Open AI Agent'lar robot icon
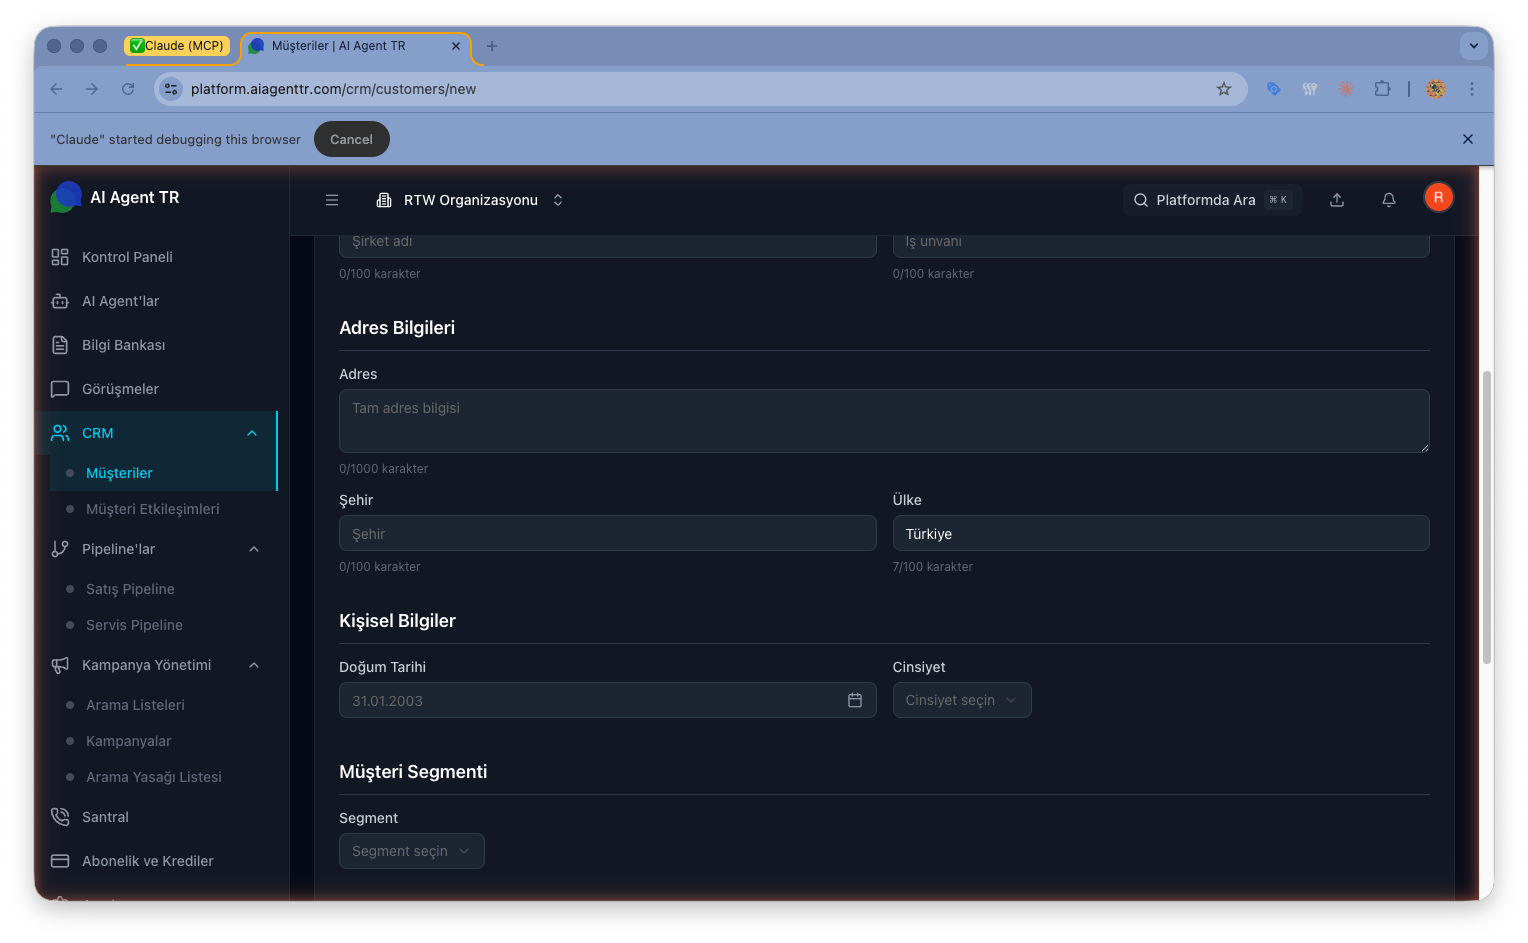The width and height of the screenshot is (1528, 943). click(60, 301)
